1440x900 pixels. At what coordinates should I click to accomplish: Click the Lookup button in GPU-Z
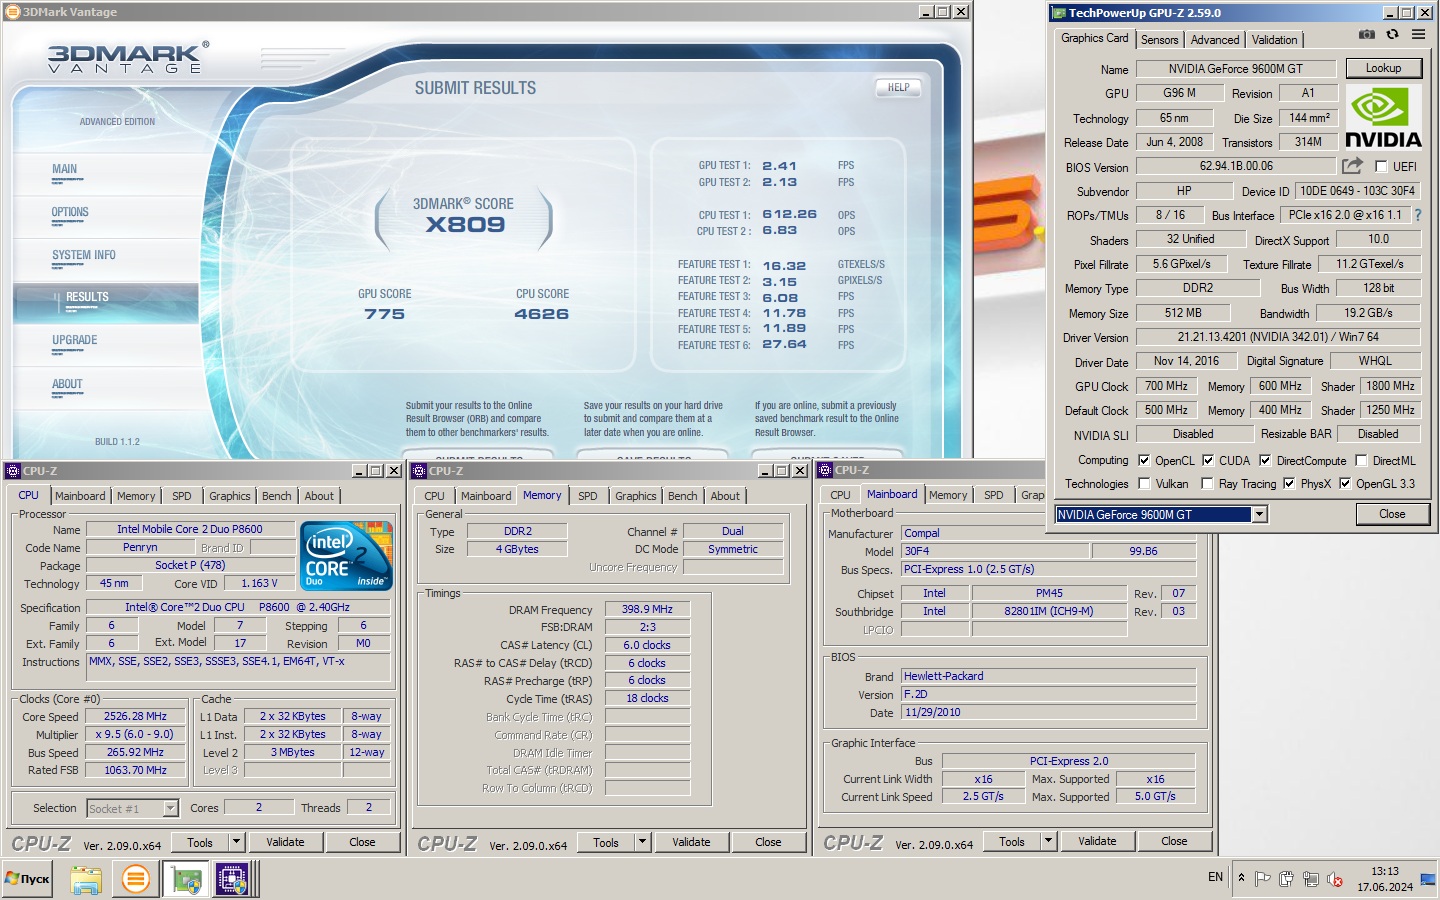tap(1383, 68)
